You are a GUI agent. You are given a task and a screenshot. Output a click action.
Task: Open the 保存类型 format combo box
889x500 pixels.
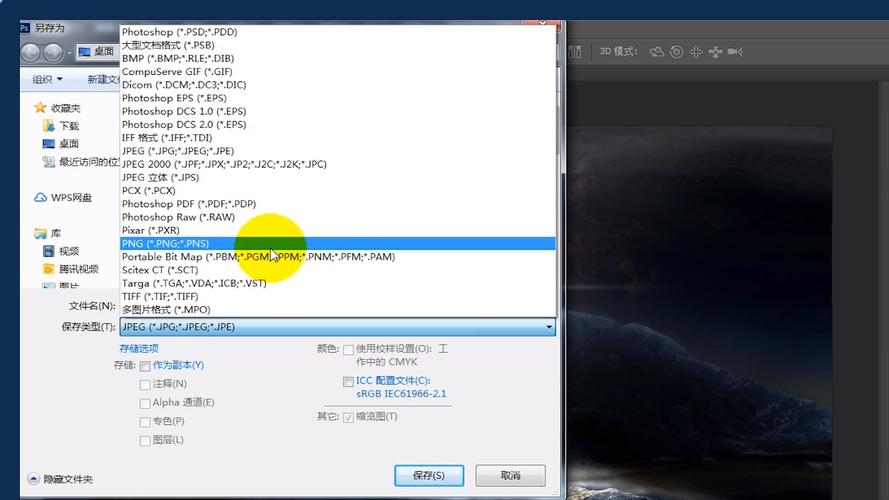[x=337, y=327]
